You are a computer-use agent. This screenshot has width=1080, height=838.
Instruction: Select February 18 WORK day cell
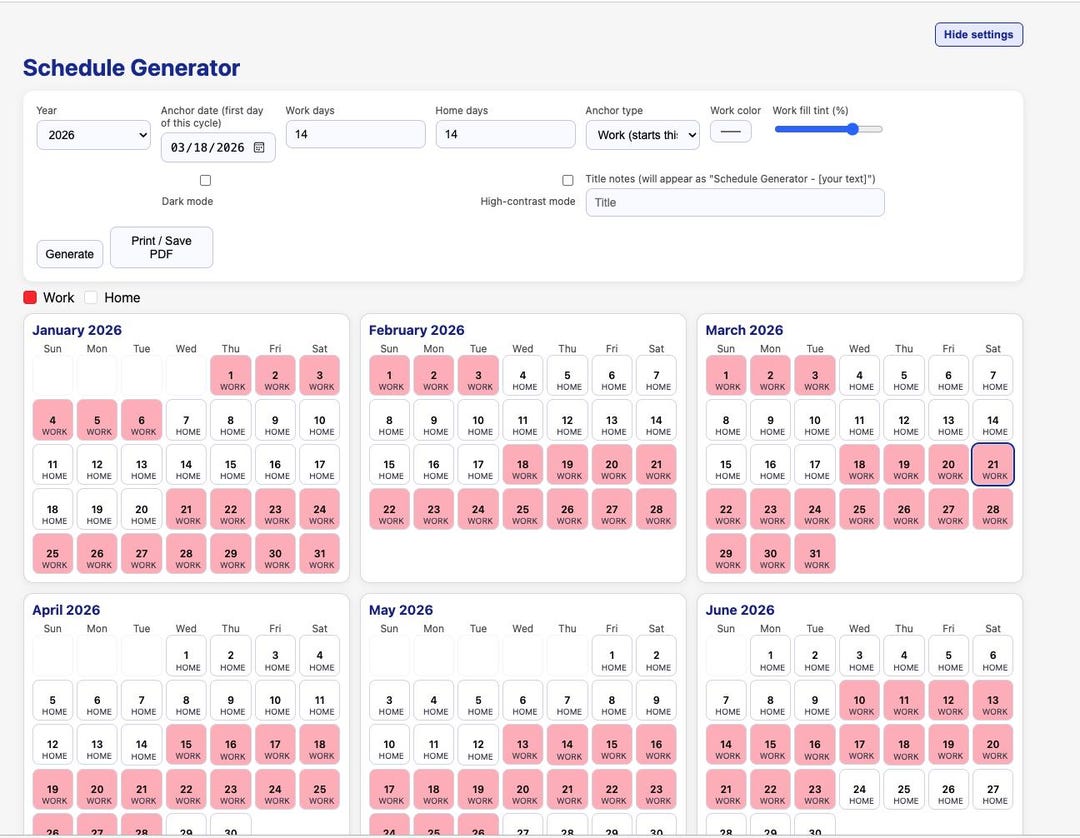pos(523,465)
